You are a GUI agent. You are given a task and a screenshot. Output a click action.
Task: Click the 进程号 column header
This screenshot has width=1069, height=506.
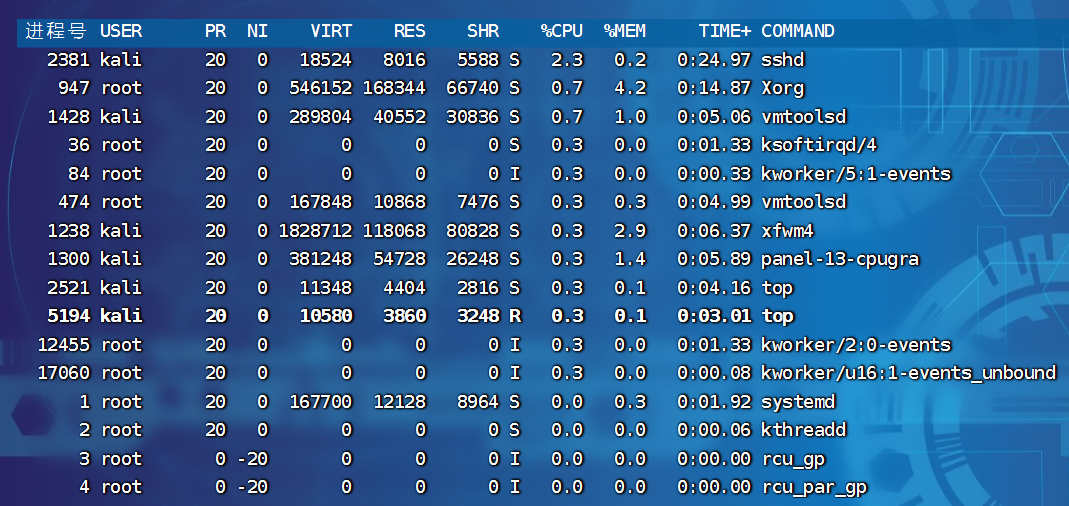[57, 31]
